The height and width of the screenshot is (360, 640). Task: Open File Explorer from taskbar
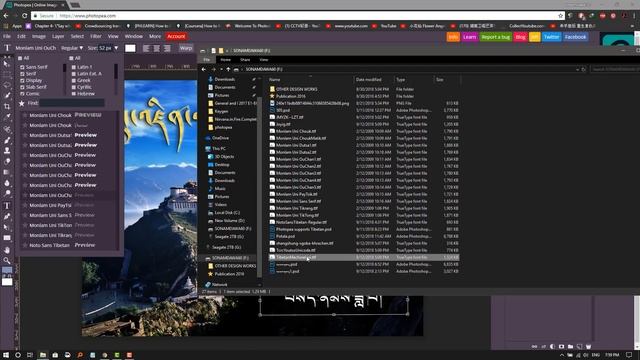42,355
